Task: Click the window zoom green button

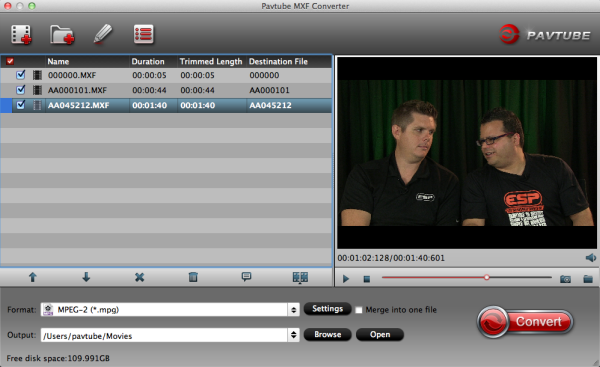Action: tap(32, 5)
